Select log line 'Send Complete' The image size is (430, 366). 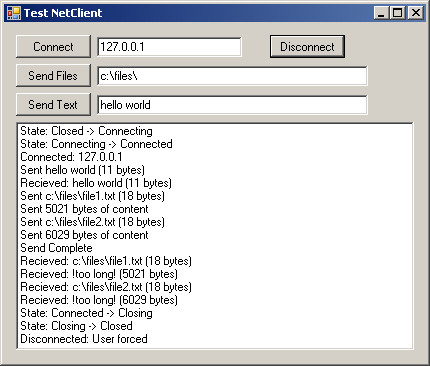pos(56,248)
